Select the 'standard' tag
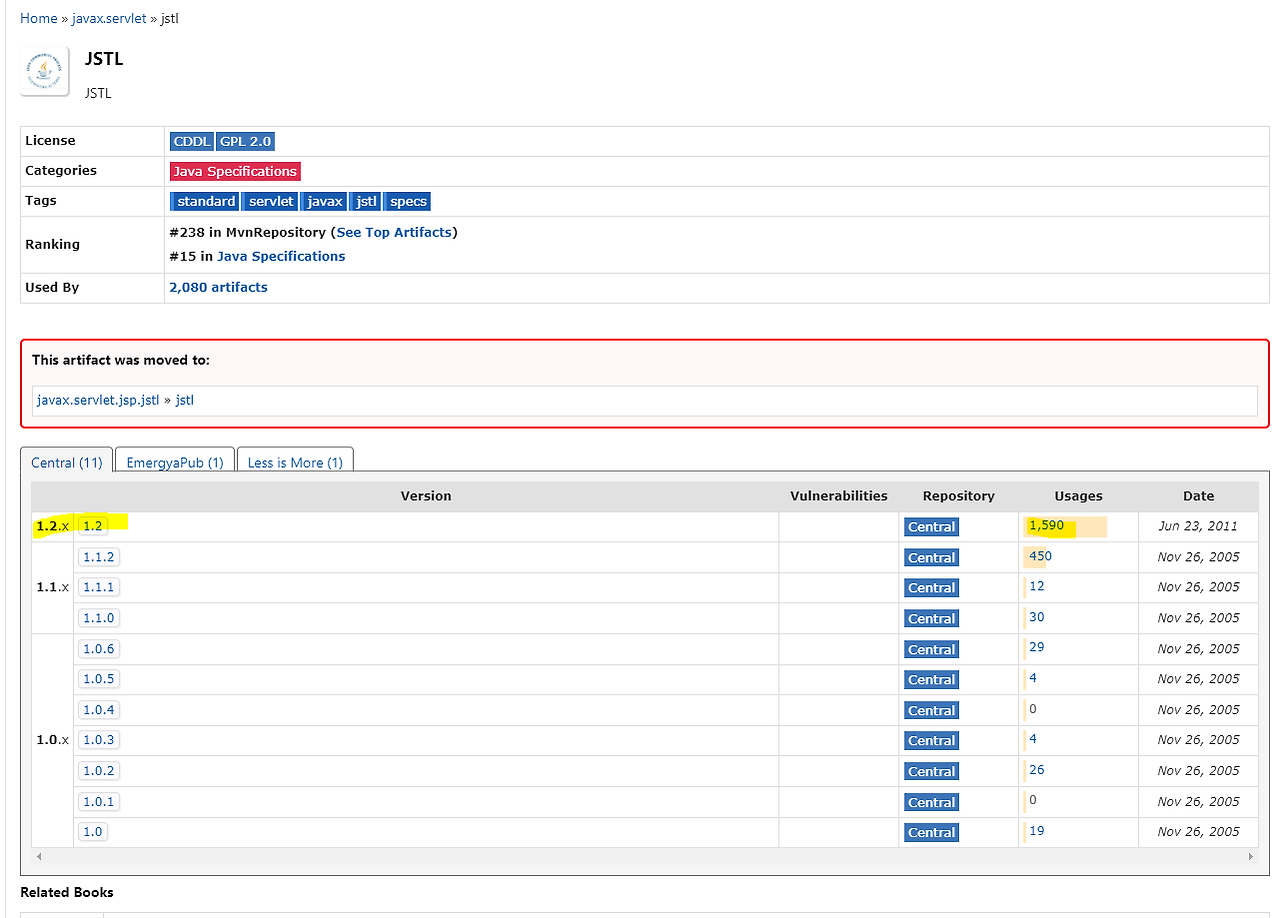The image size is (1280, 918). point(205,202)
